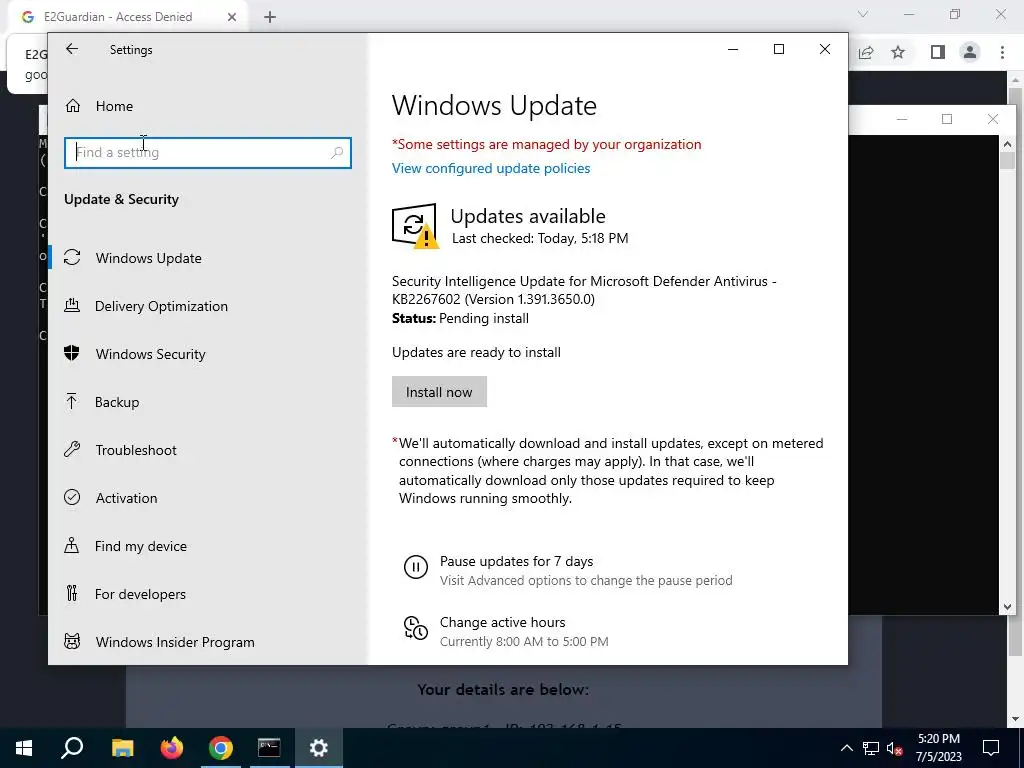Screen dimensions: 1024x768
Task: Click the active hours clock icon
Action: click(x=415, y=628)
